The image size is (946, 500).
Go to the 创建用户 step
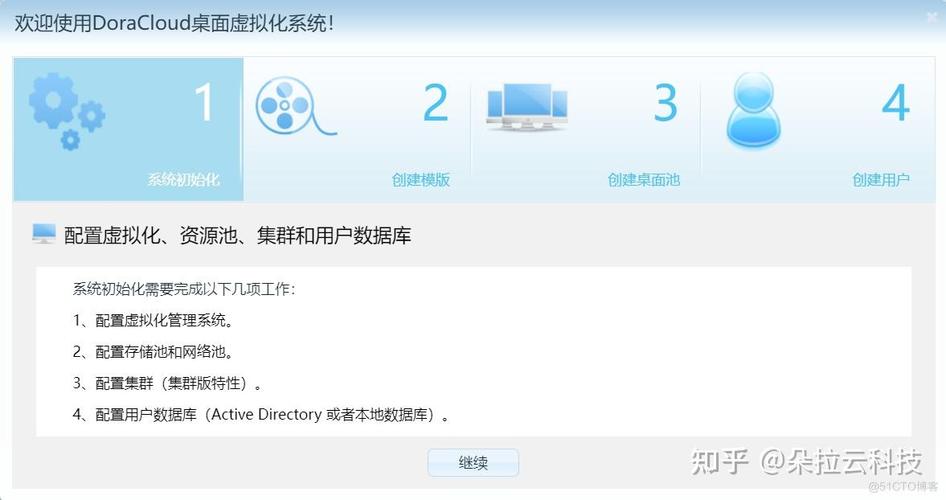point(880,180)
